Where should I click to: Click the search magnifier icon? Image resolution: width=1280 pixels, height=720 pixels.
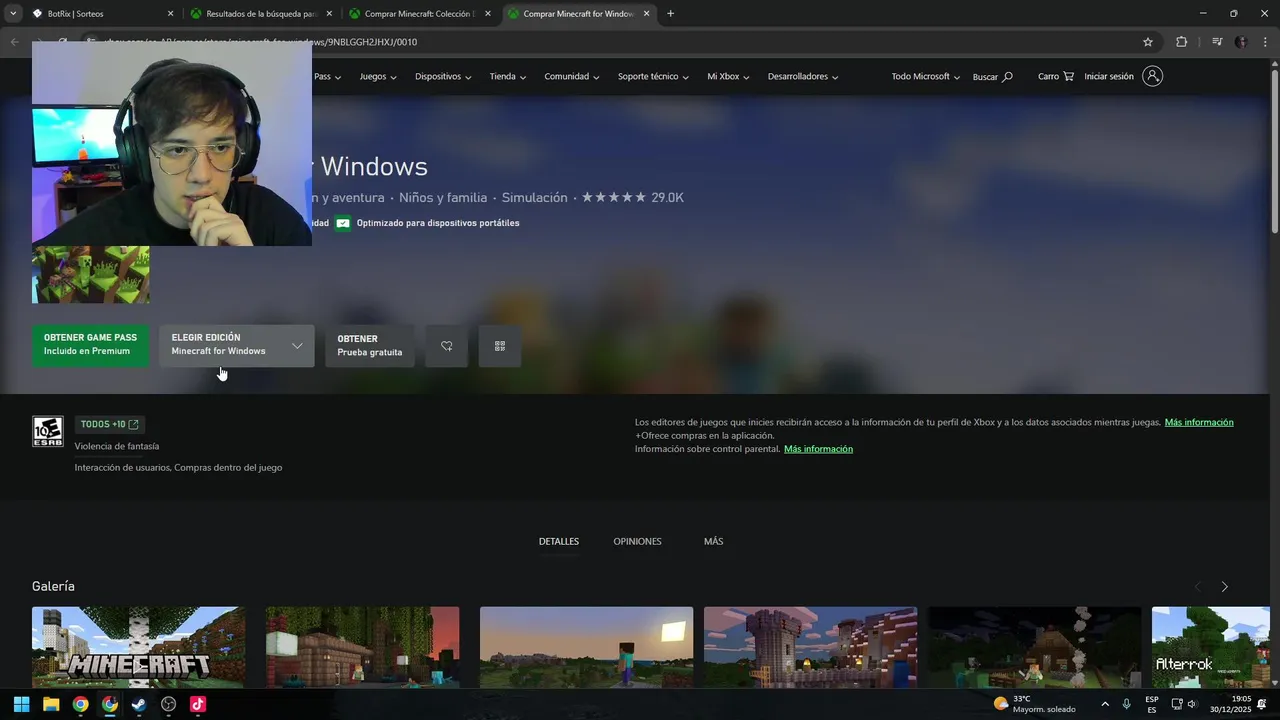pos(1007,76)
